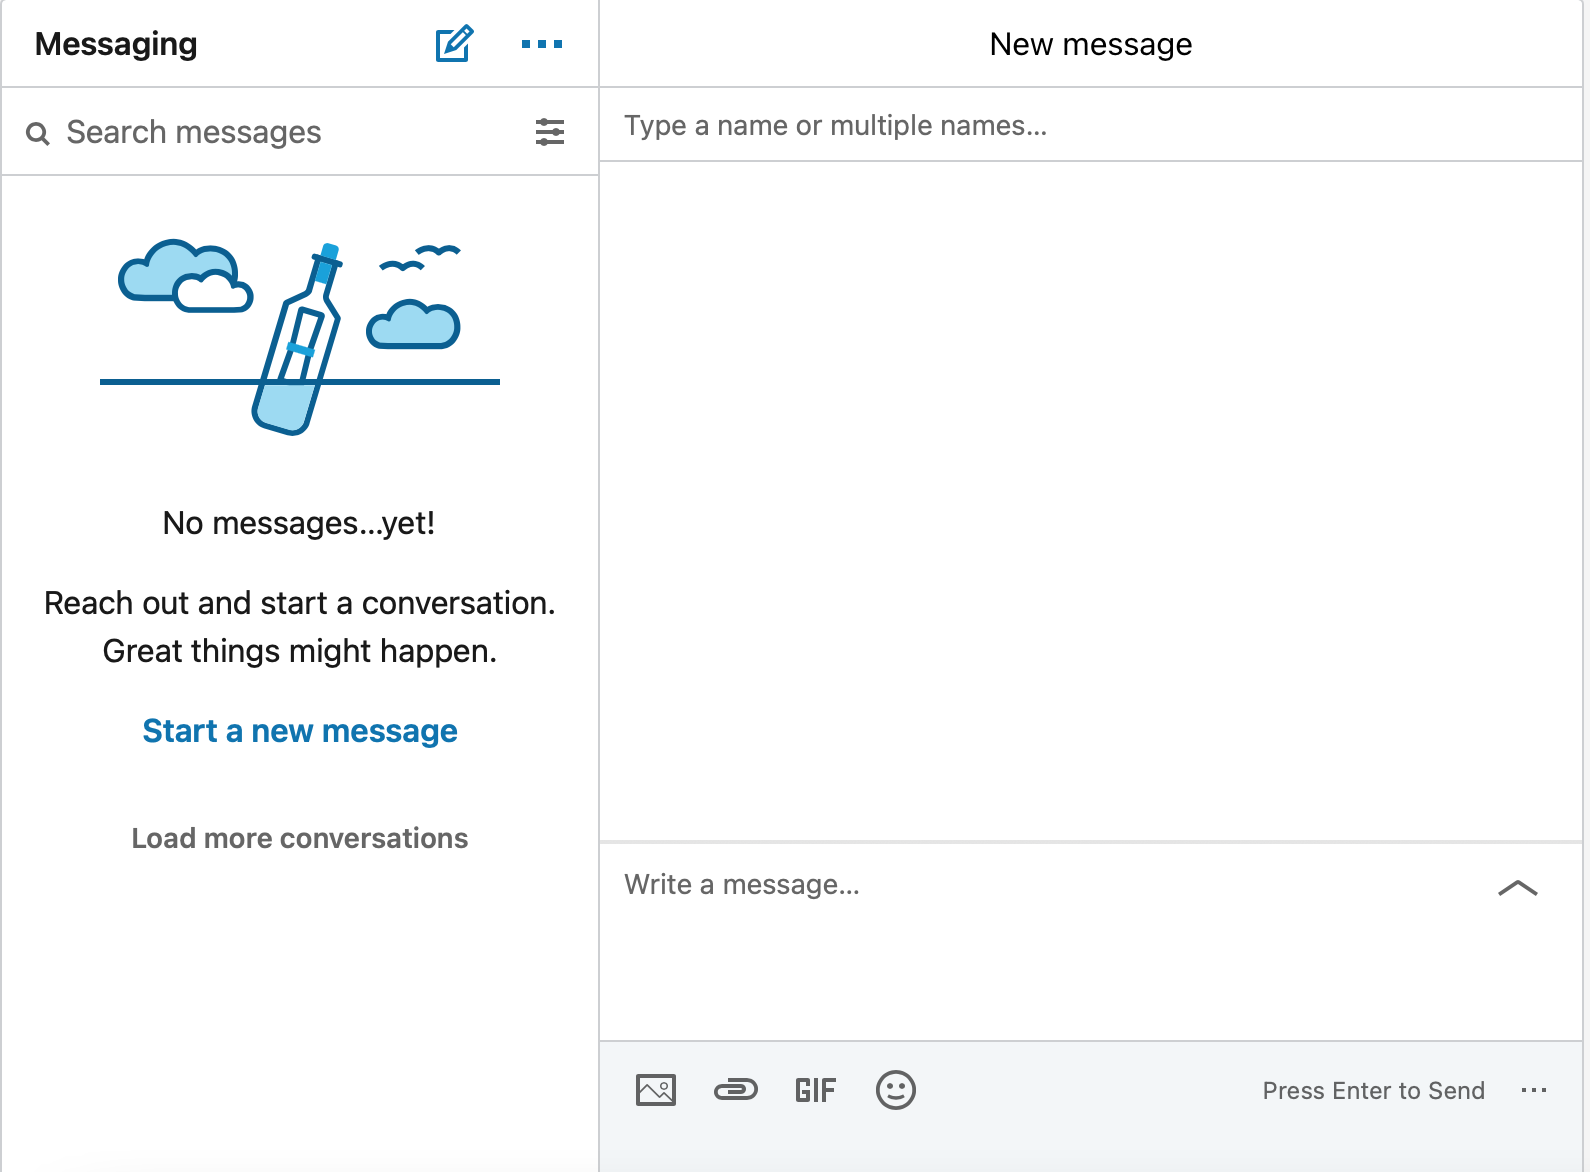Click the No messages...yet! text
1590x1172 pixels.
(x=299, y=523)
